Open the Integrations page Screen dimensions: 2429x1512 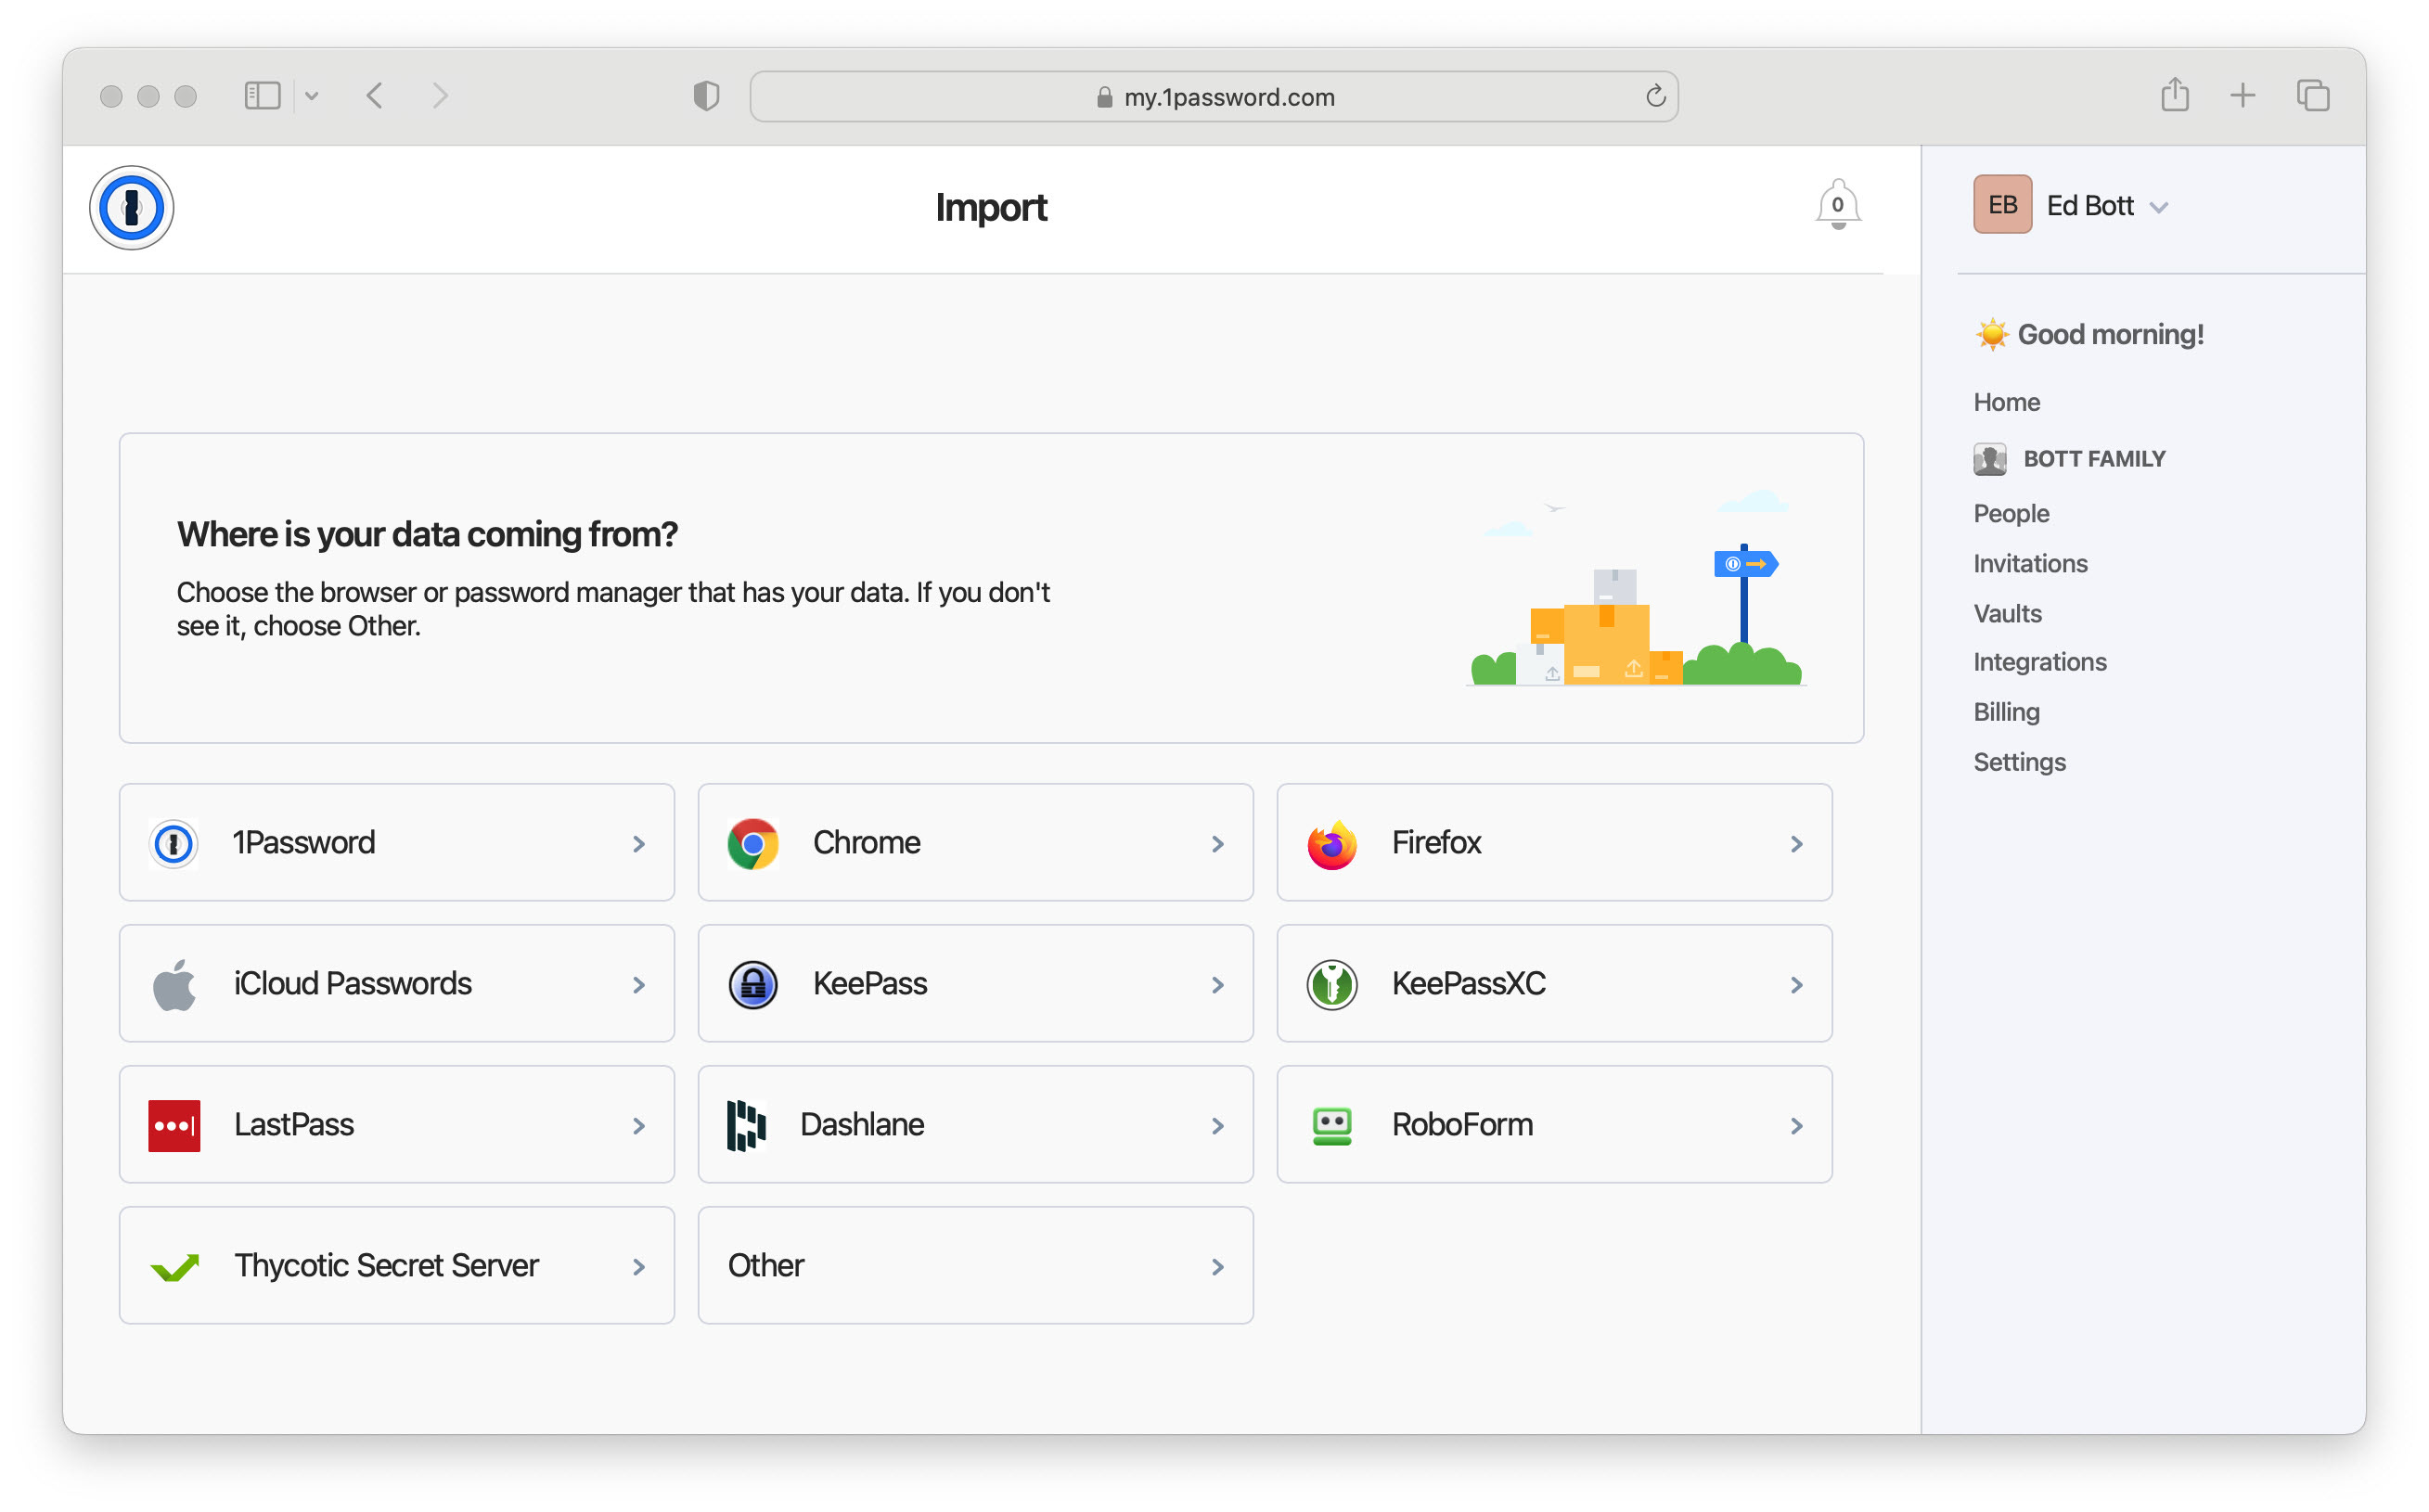click(x=2039, y=661)
